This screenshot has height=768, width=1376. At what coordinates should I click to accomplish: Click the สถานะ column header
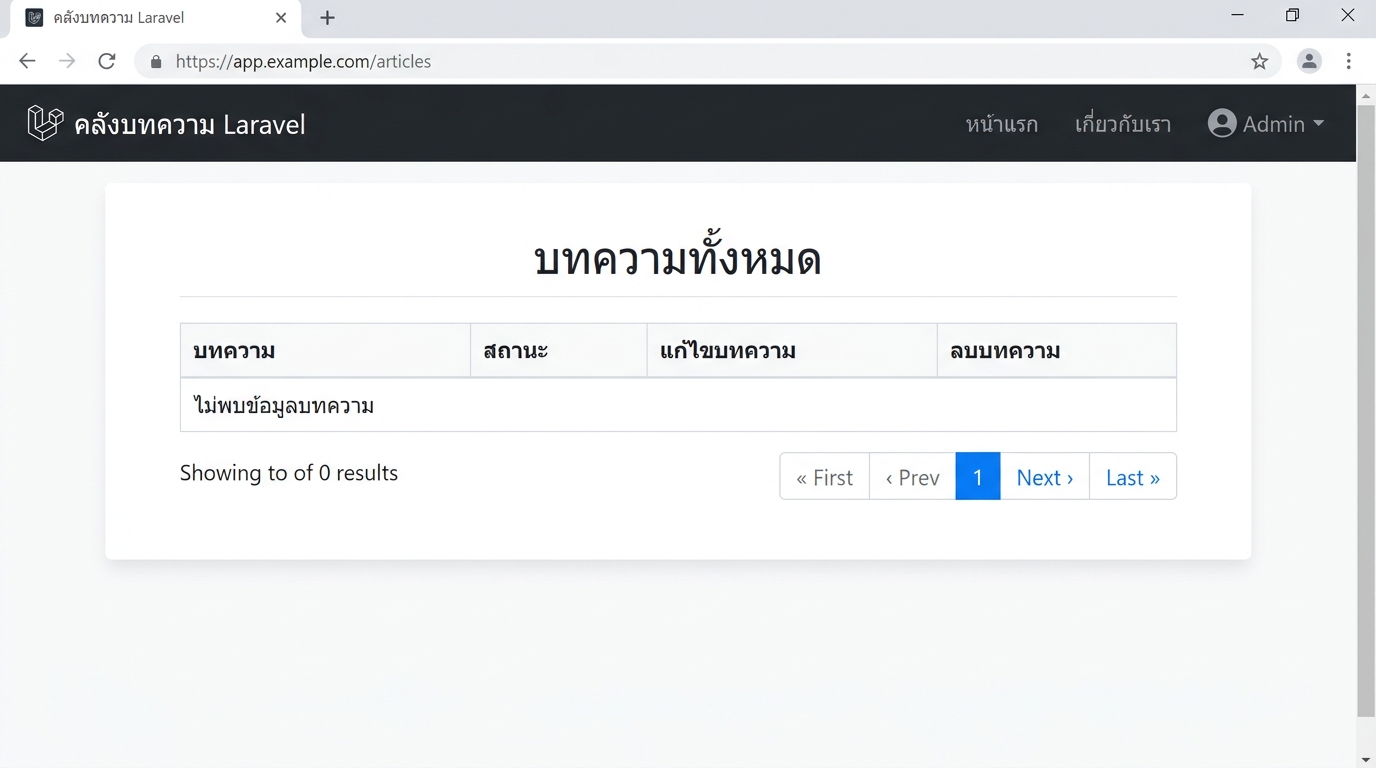pyautogui.click(x=559, y=351)
